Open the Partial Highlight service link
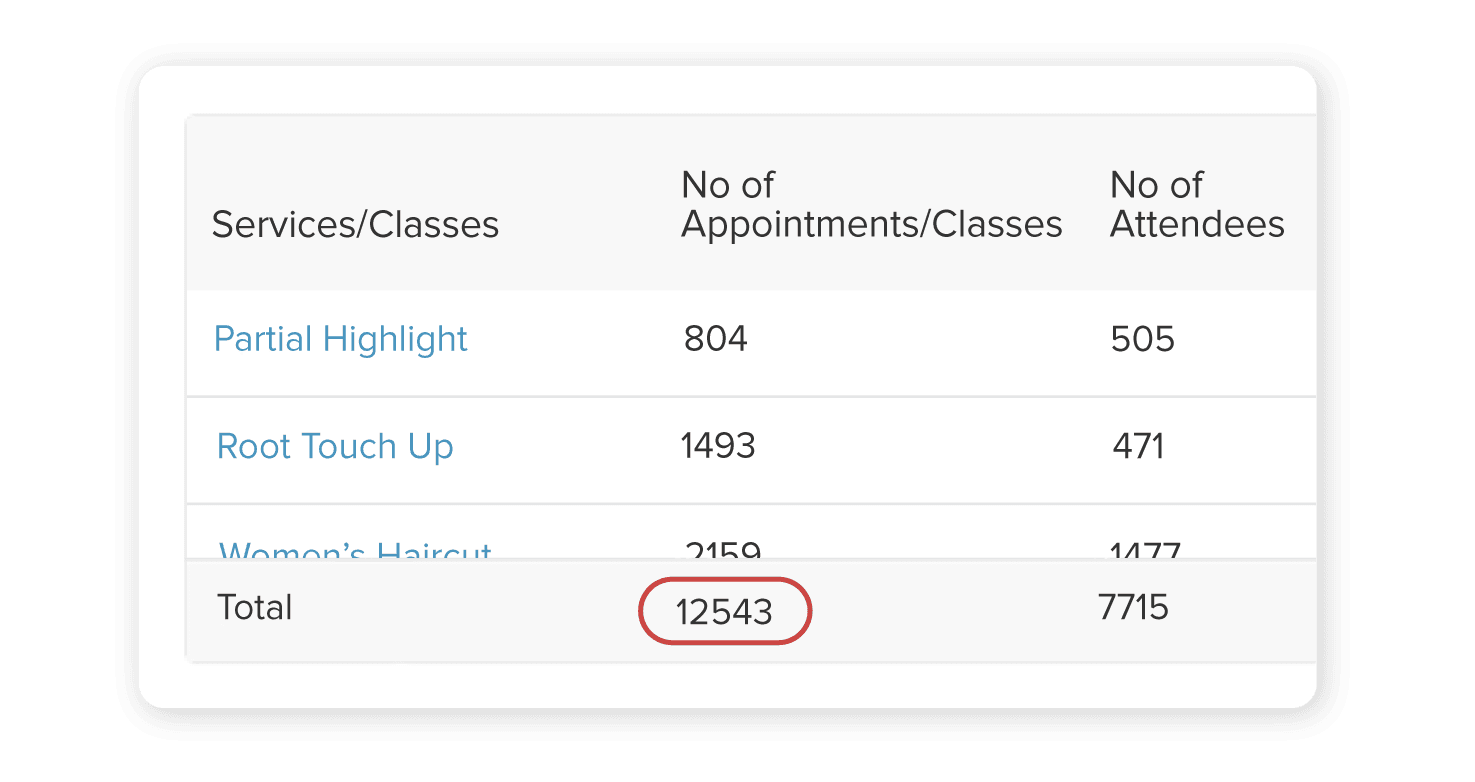This screenshot has width=1475, height=782. [340, 339]
